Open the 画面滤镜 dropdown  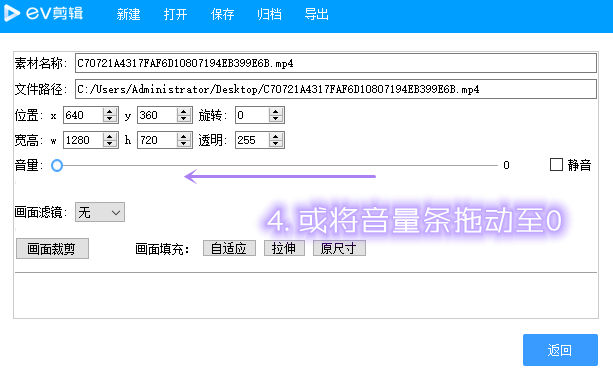[100, 212]
